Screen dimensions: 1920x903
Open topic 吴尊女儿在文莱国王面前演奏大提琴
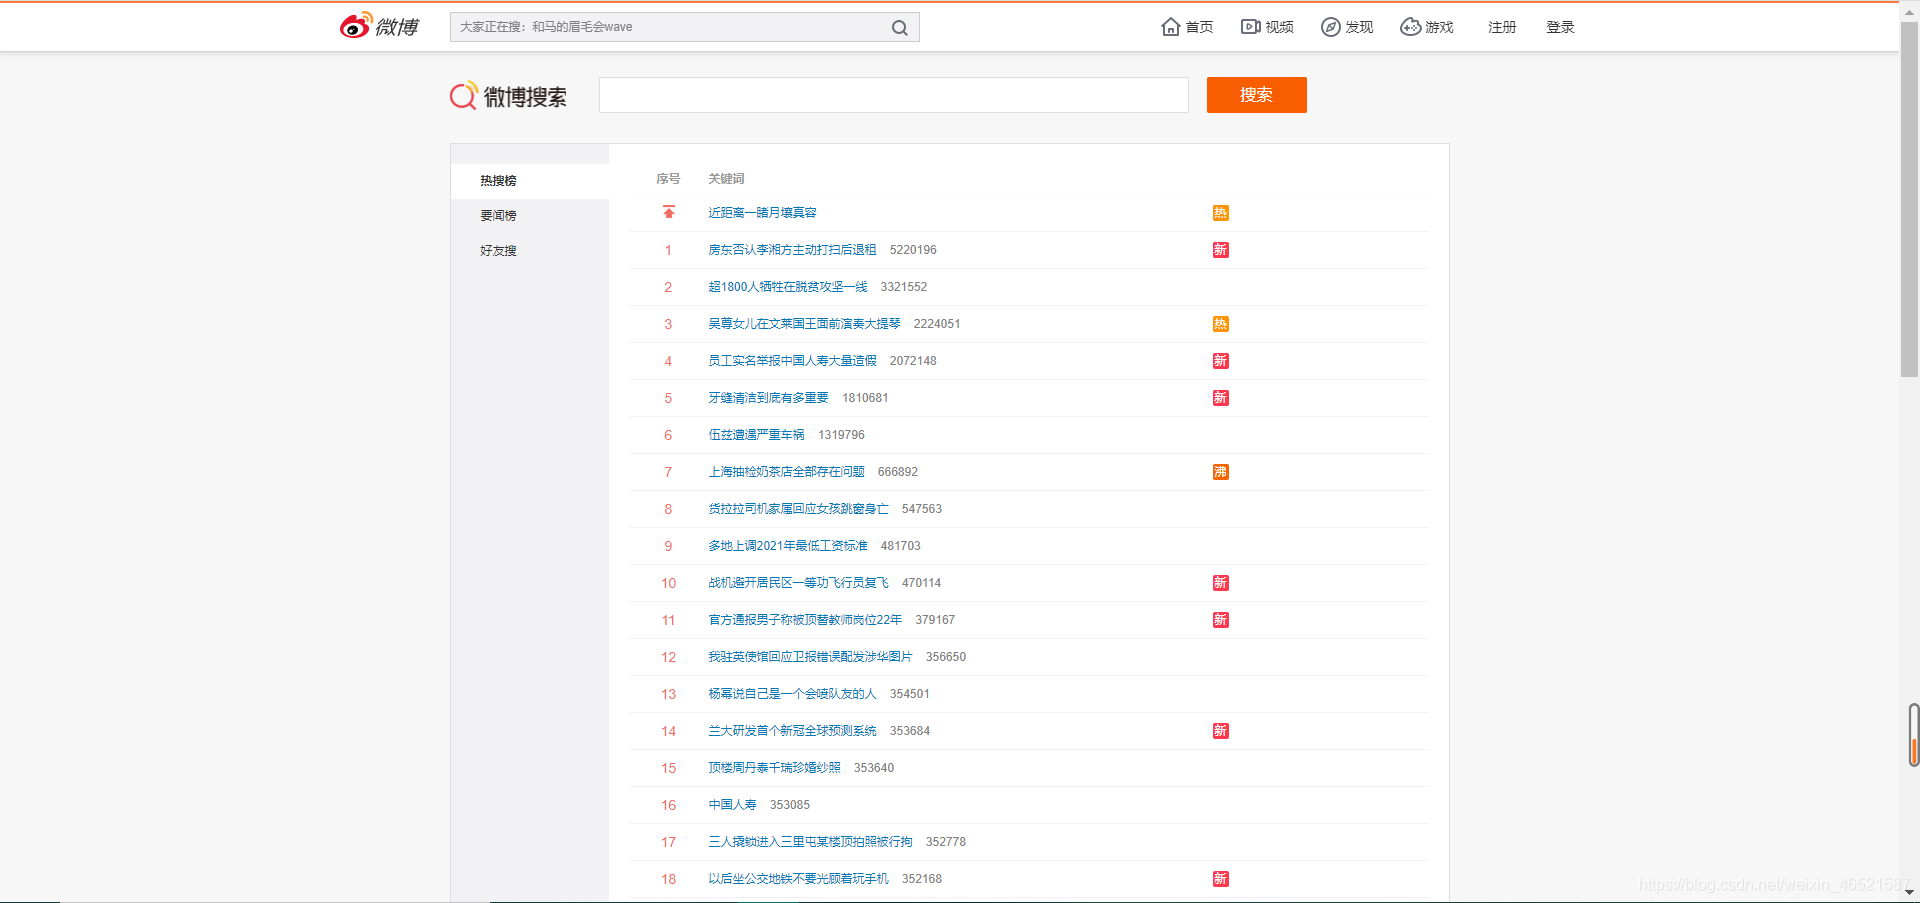pyautogui.click(x=804, y=324)
